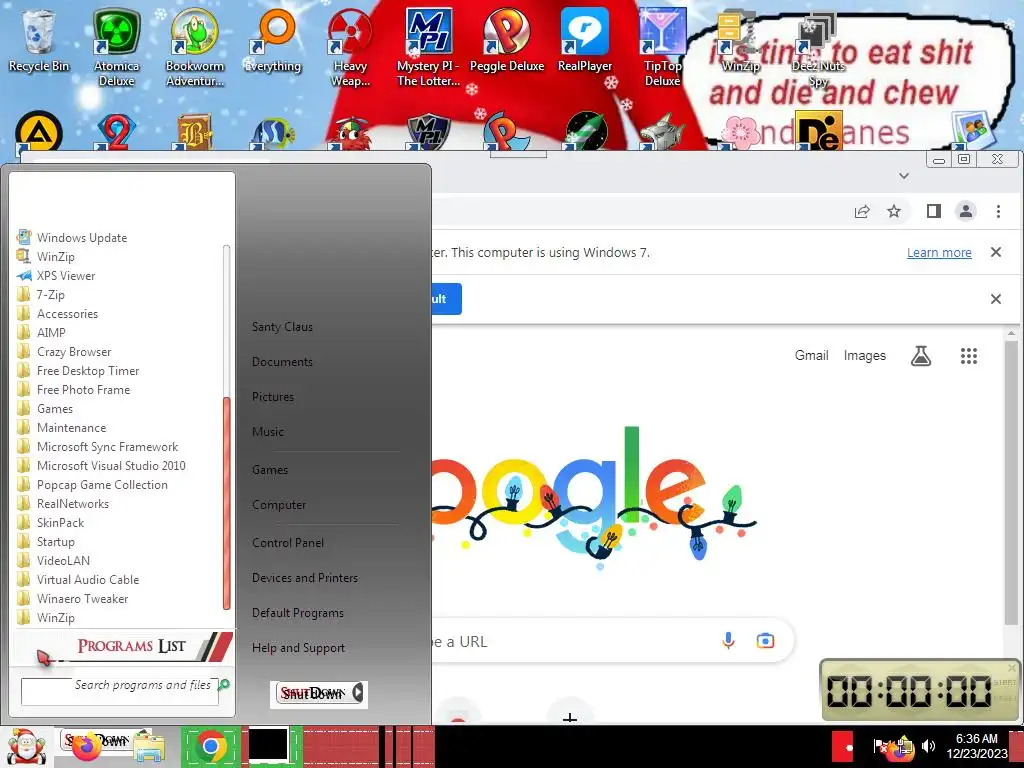Expand the AIMP folder
Screen dimensions: 1024x768
pyautogui.click(x=51, y=332)
